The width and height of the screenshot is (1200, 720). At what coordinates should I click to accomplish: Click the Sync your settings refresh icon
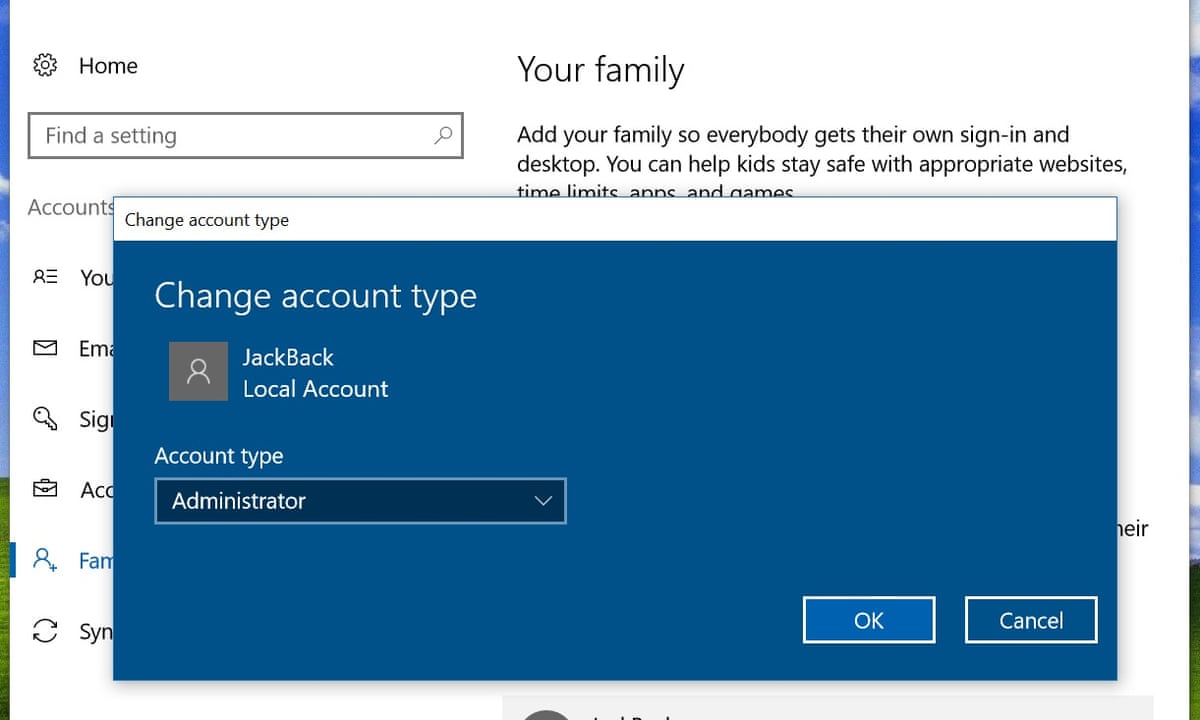pos(45,631)
